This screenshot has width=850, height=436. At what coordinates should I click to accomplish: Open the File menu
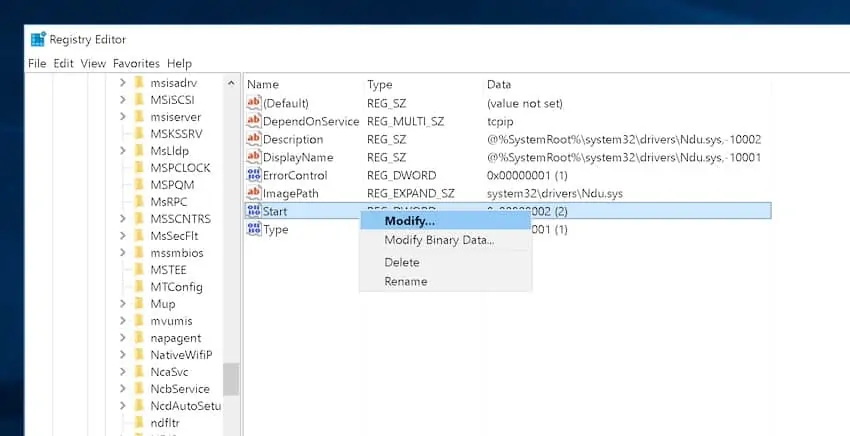[37, 63]
